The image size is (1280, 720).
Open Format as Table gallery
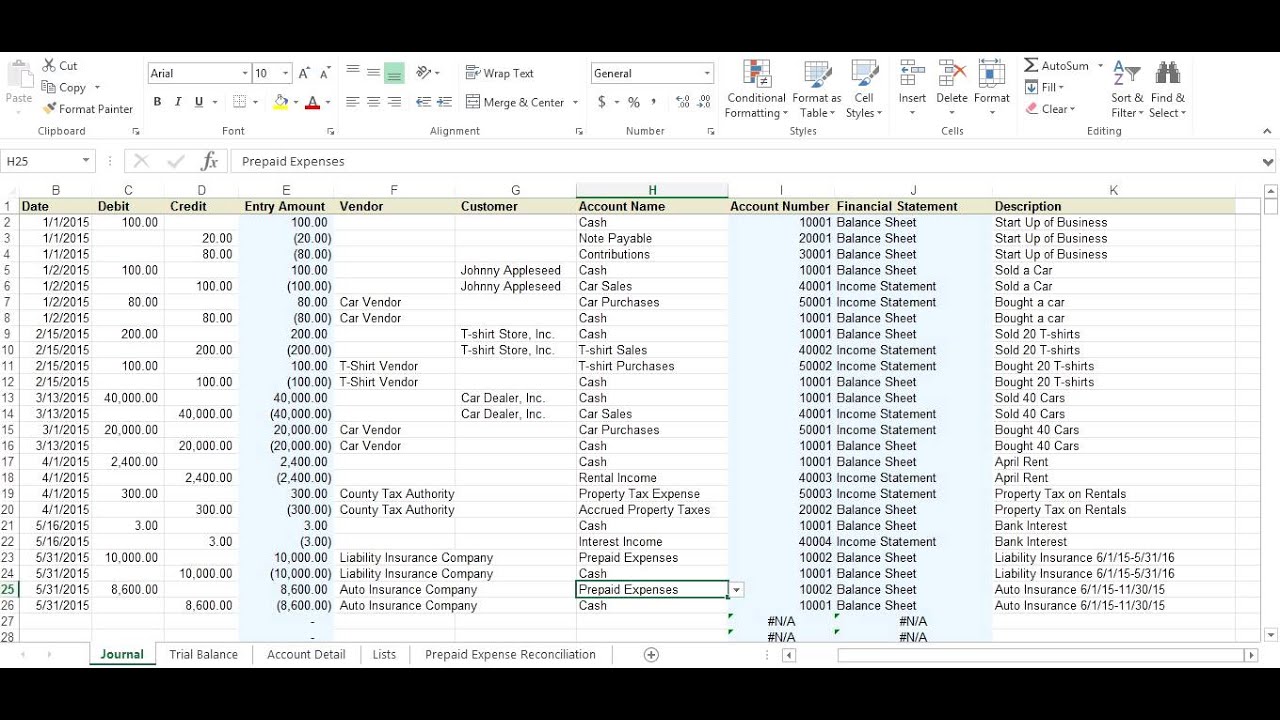(817, 88)
